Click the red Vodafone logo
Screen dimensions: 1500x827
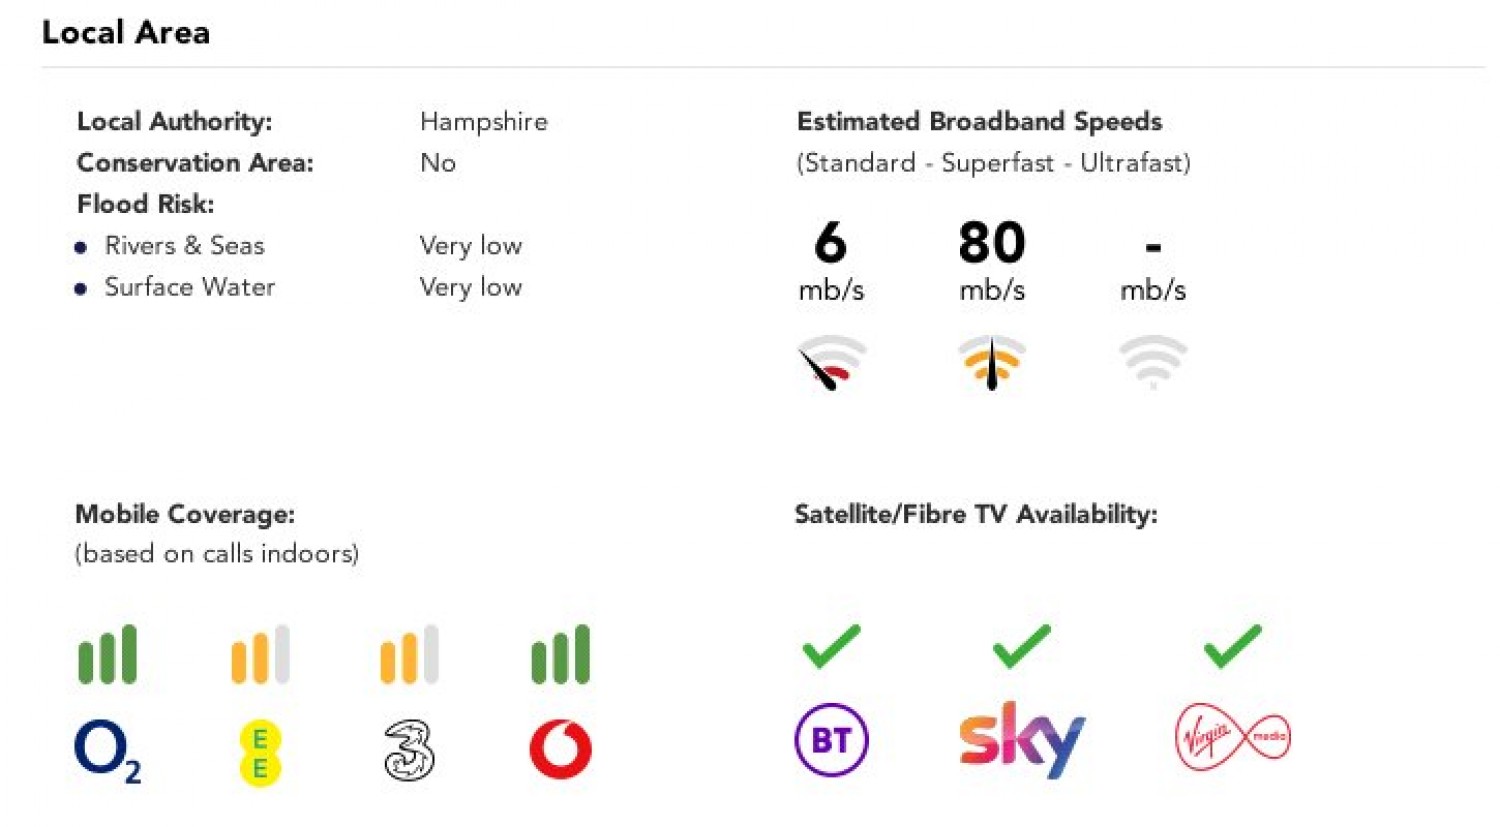pos(561,750)
